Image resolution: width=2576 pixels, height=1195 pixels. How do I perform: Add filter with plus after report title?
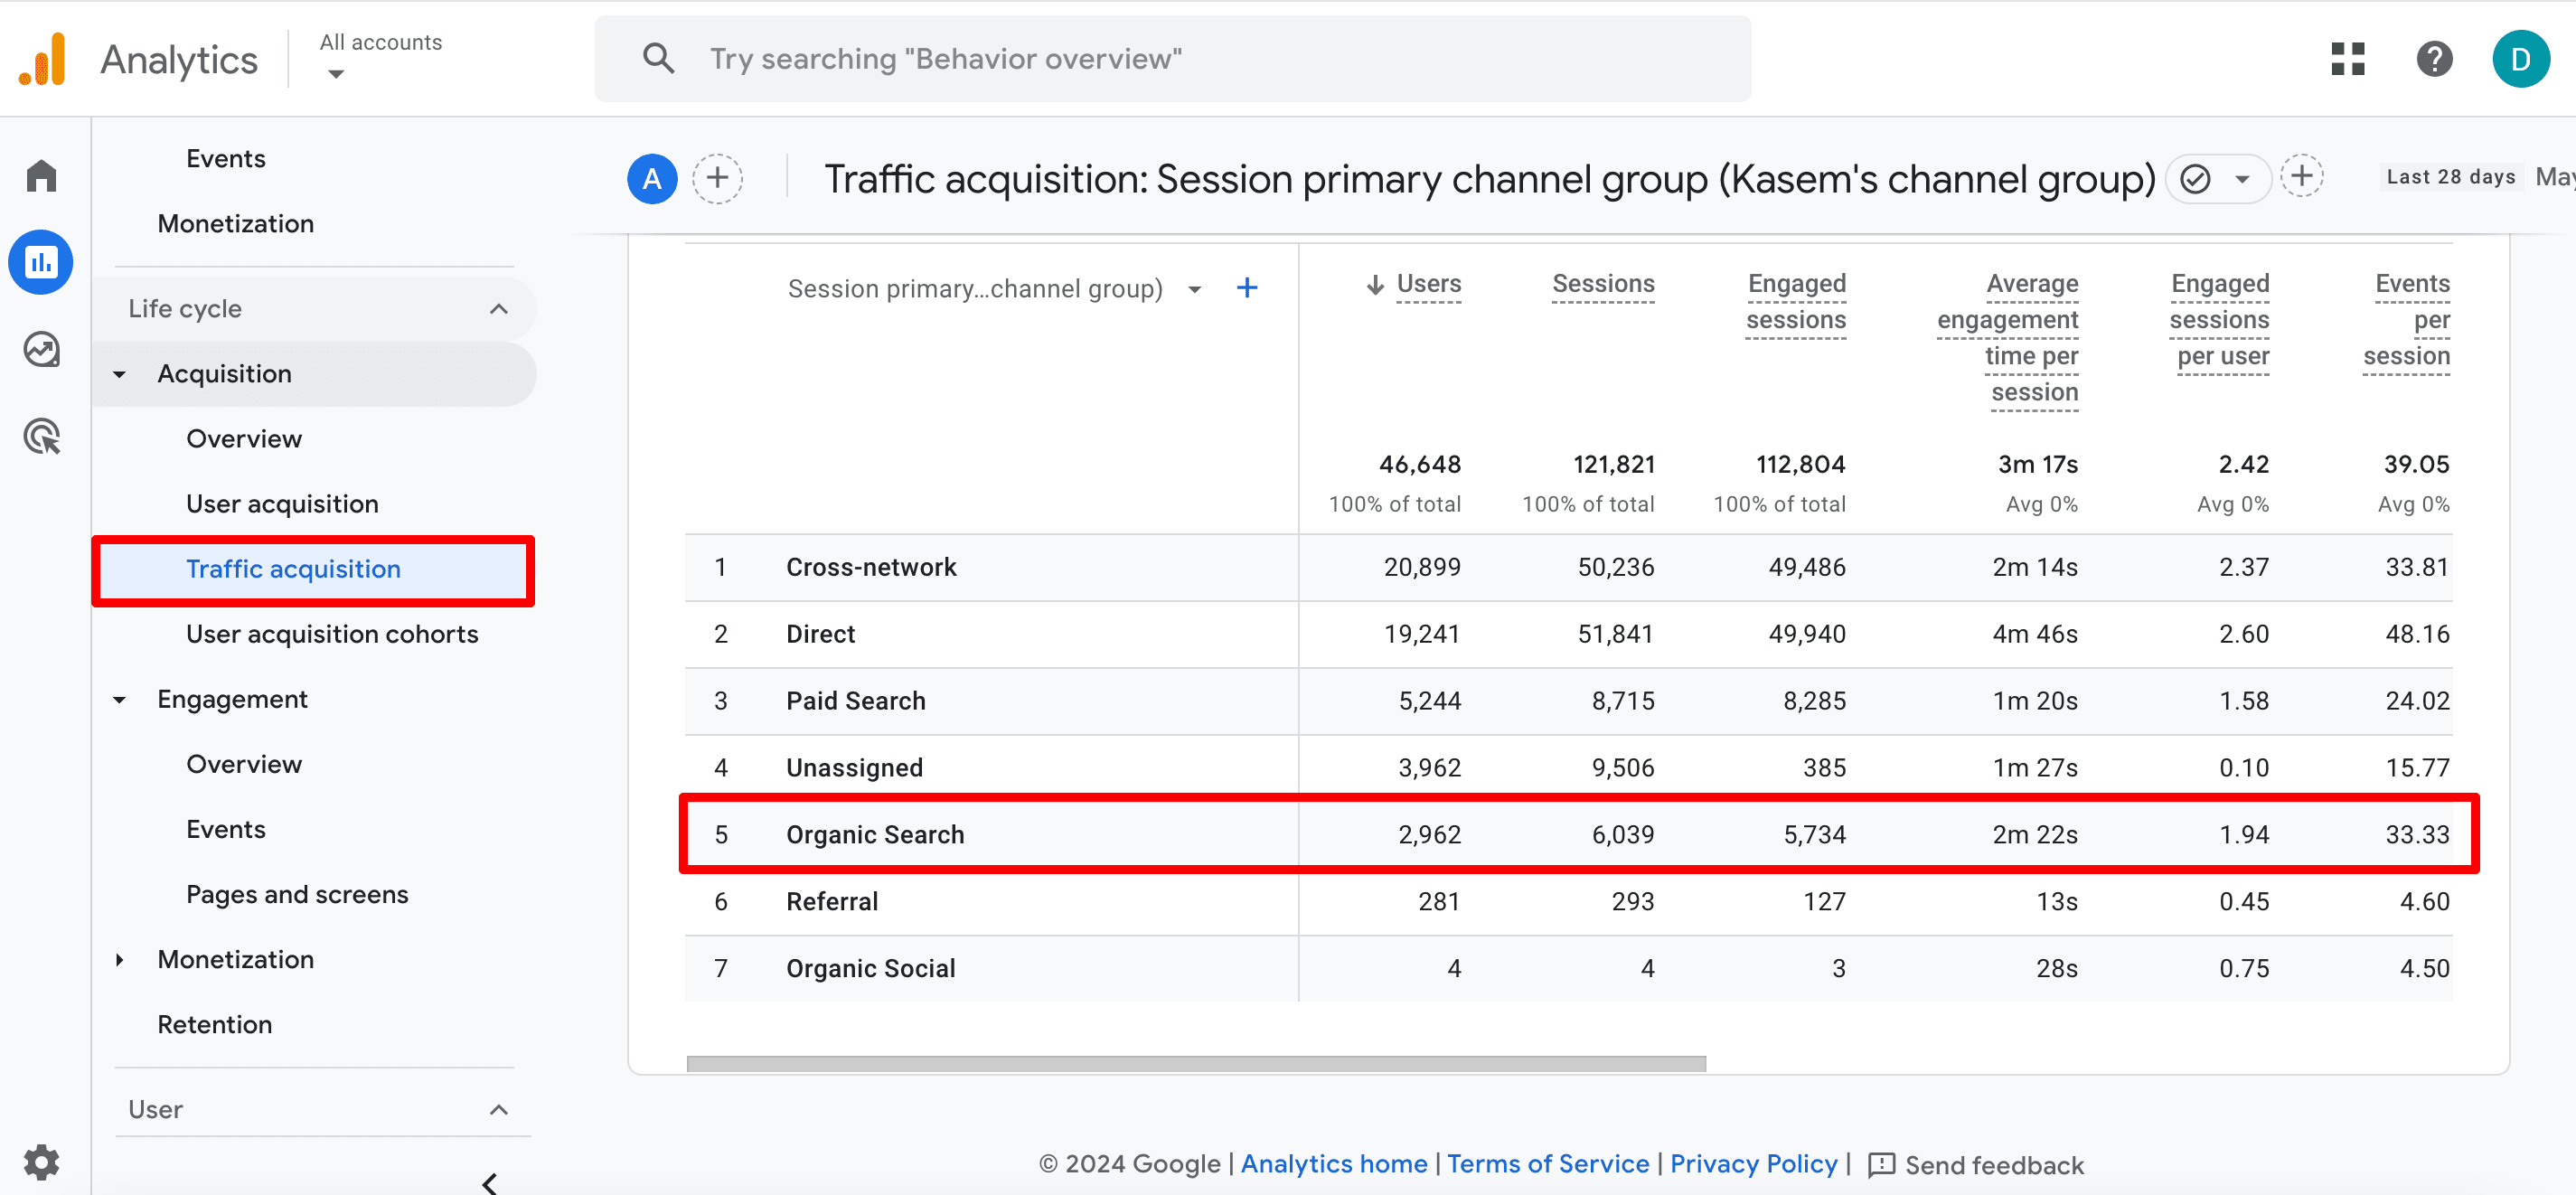pos(2301,177)
